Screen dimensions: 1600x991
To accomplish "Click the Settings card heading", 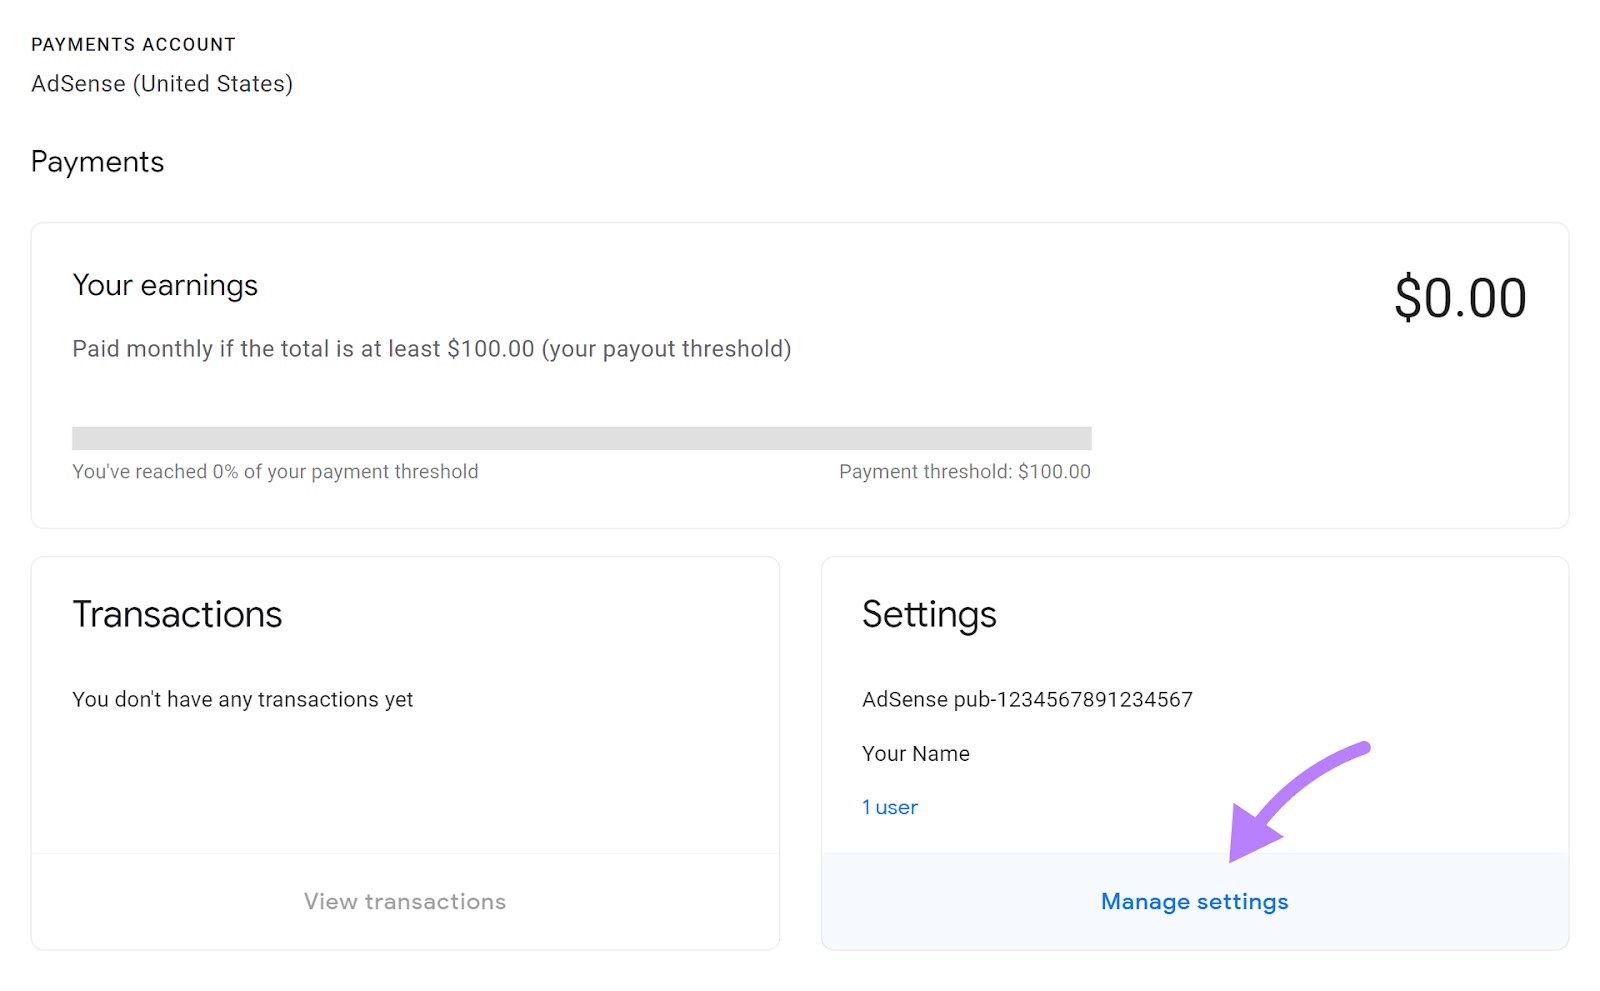I will [929, 614].
